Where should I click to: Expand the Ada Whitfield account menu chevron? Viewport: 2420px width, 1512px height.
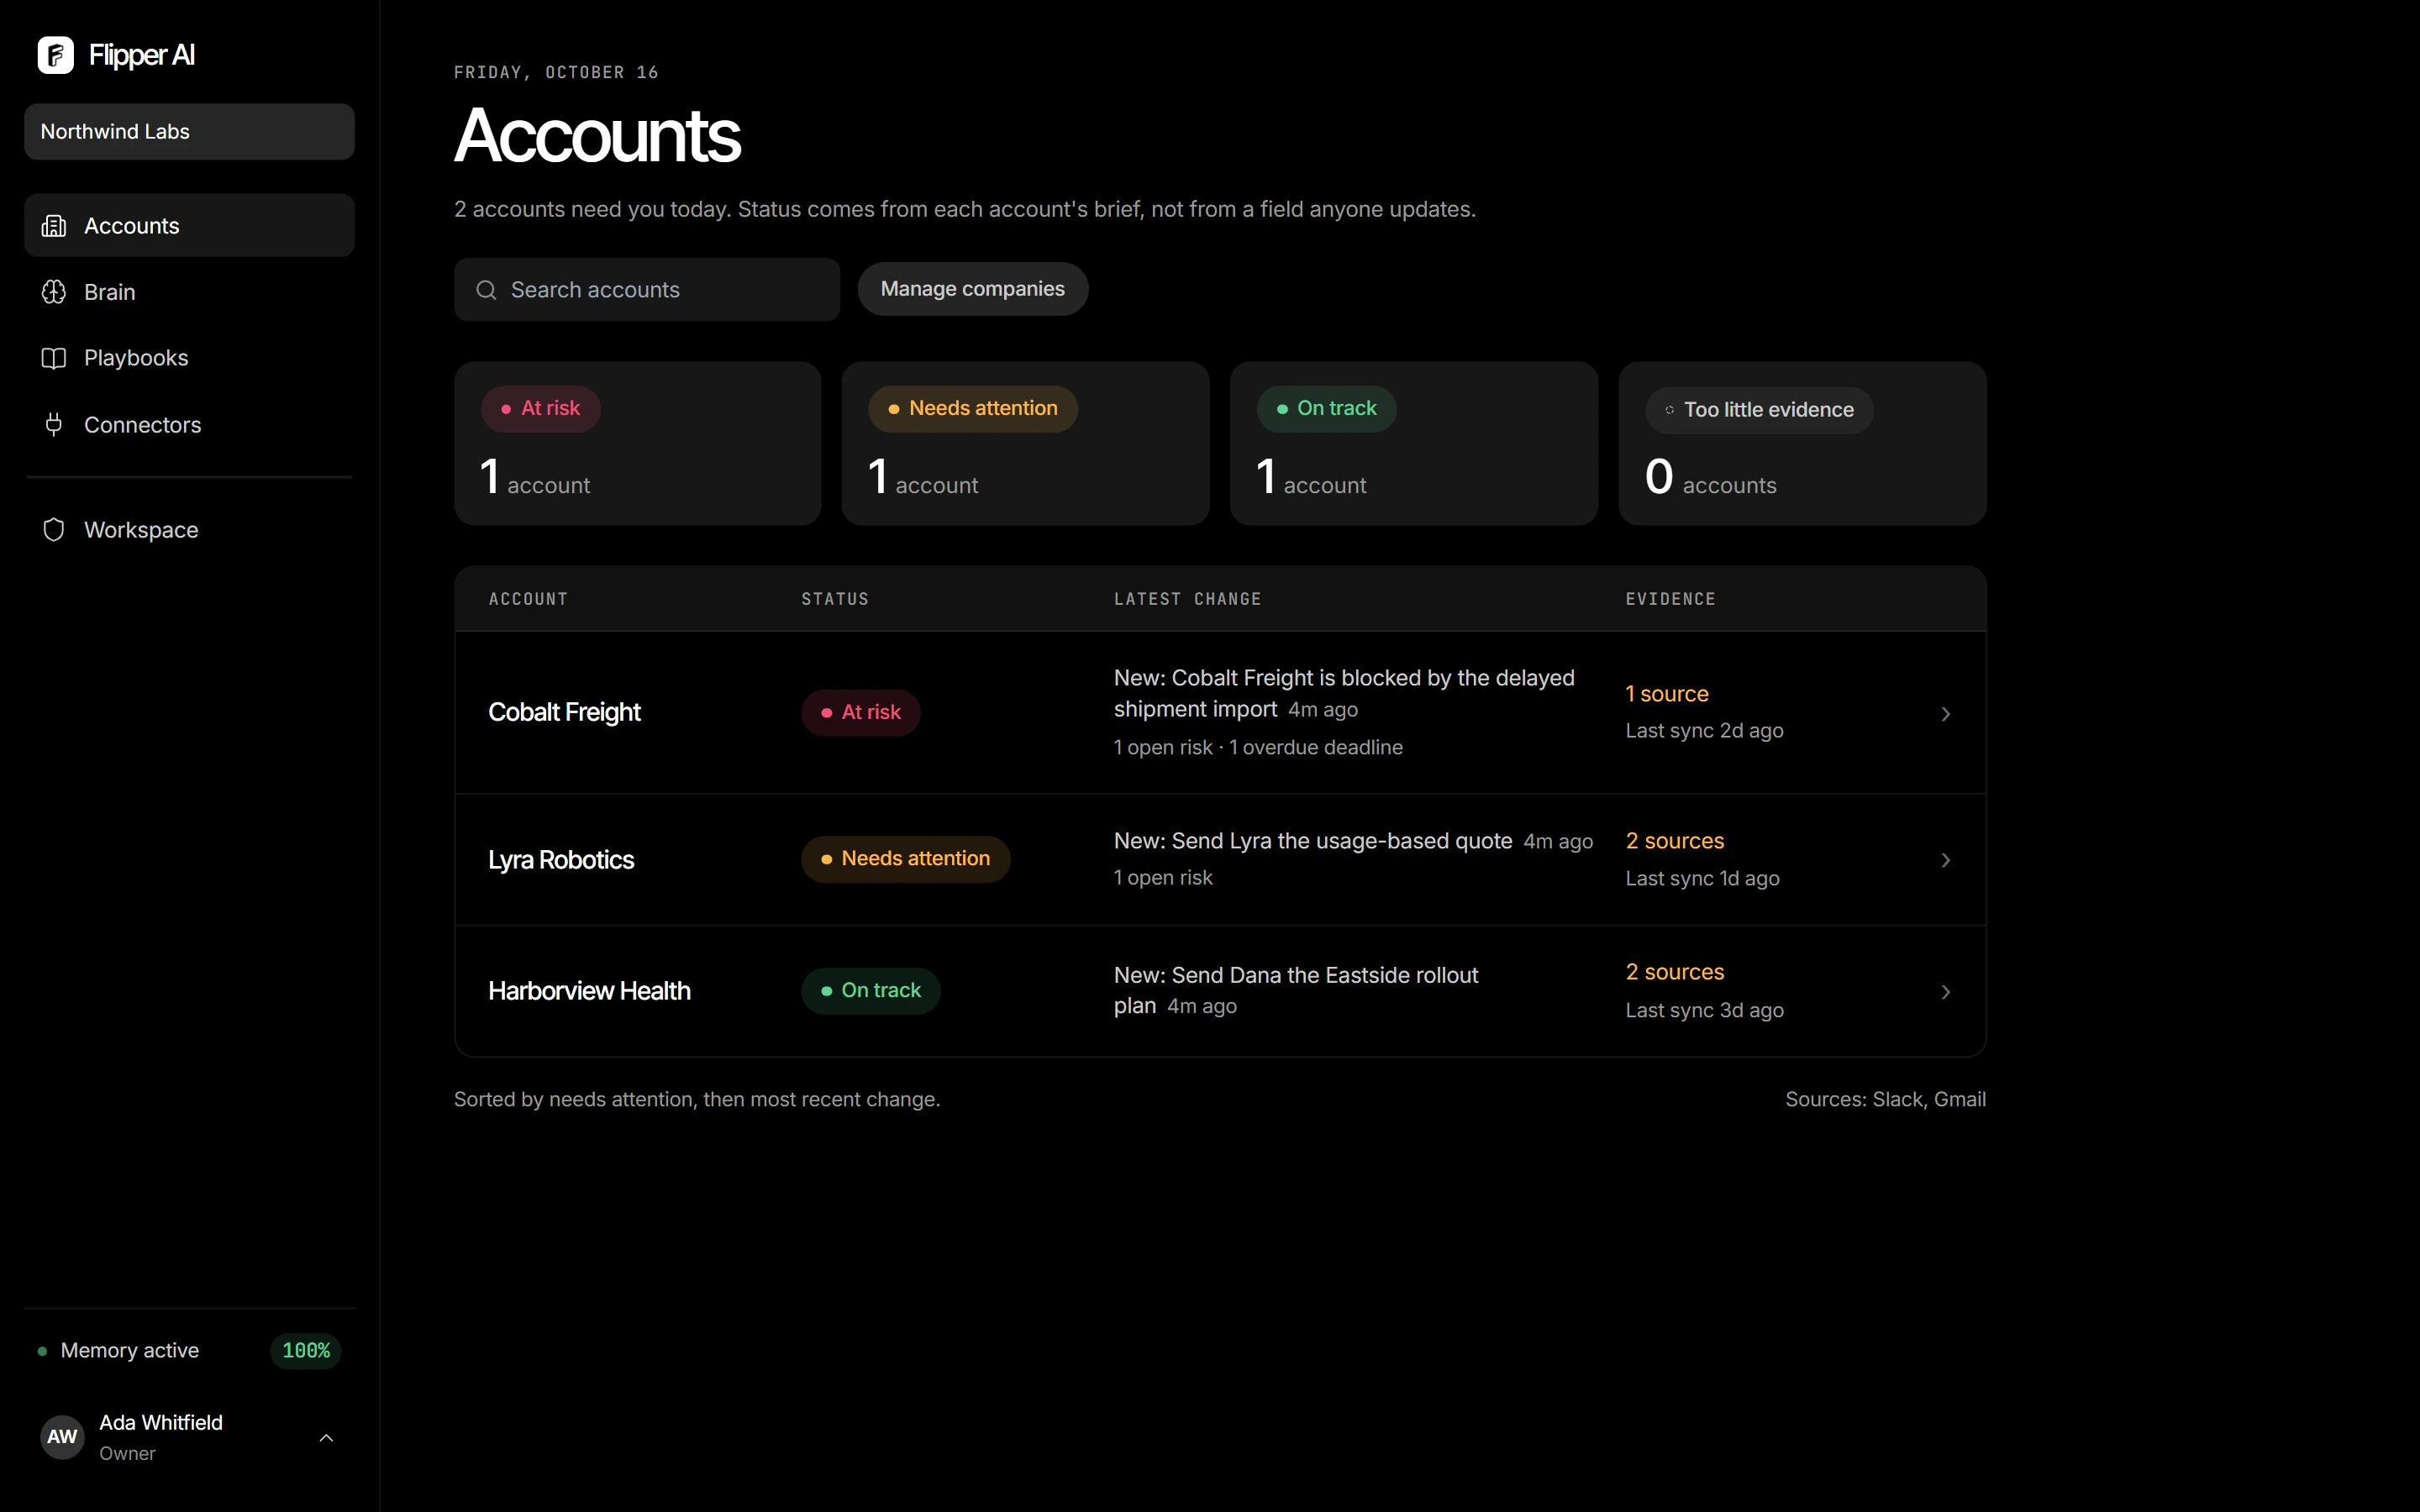[x=326, y=1438]
